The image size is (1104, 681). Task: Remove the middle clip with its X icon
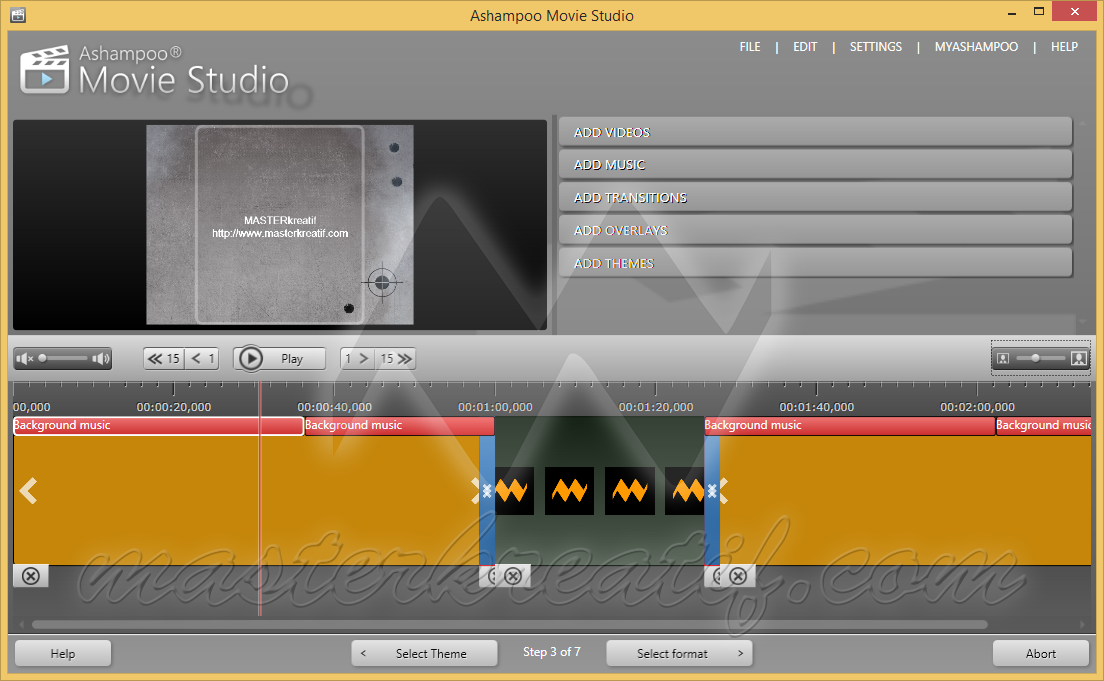coord(513,576)
